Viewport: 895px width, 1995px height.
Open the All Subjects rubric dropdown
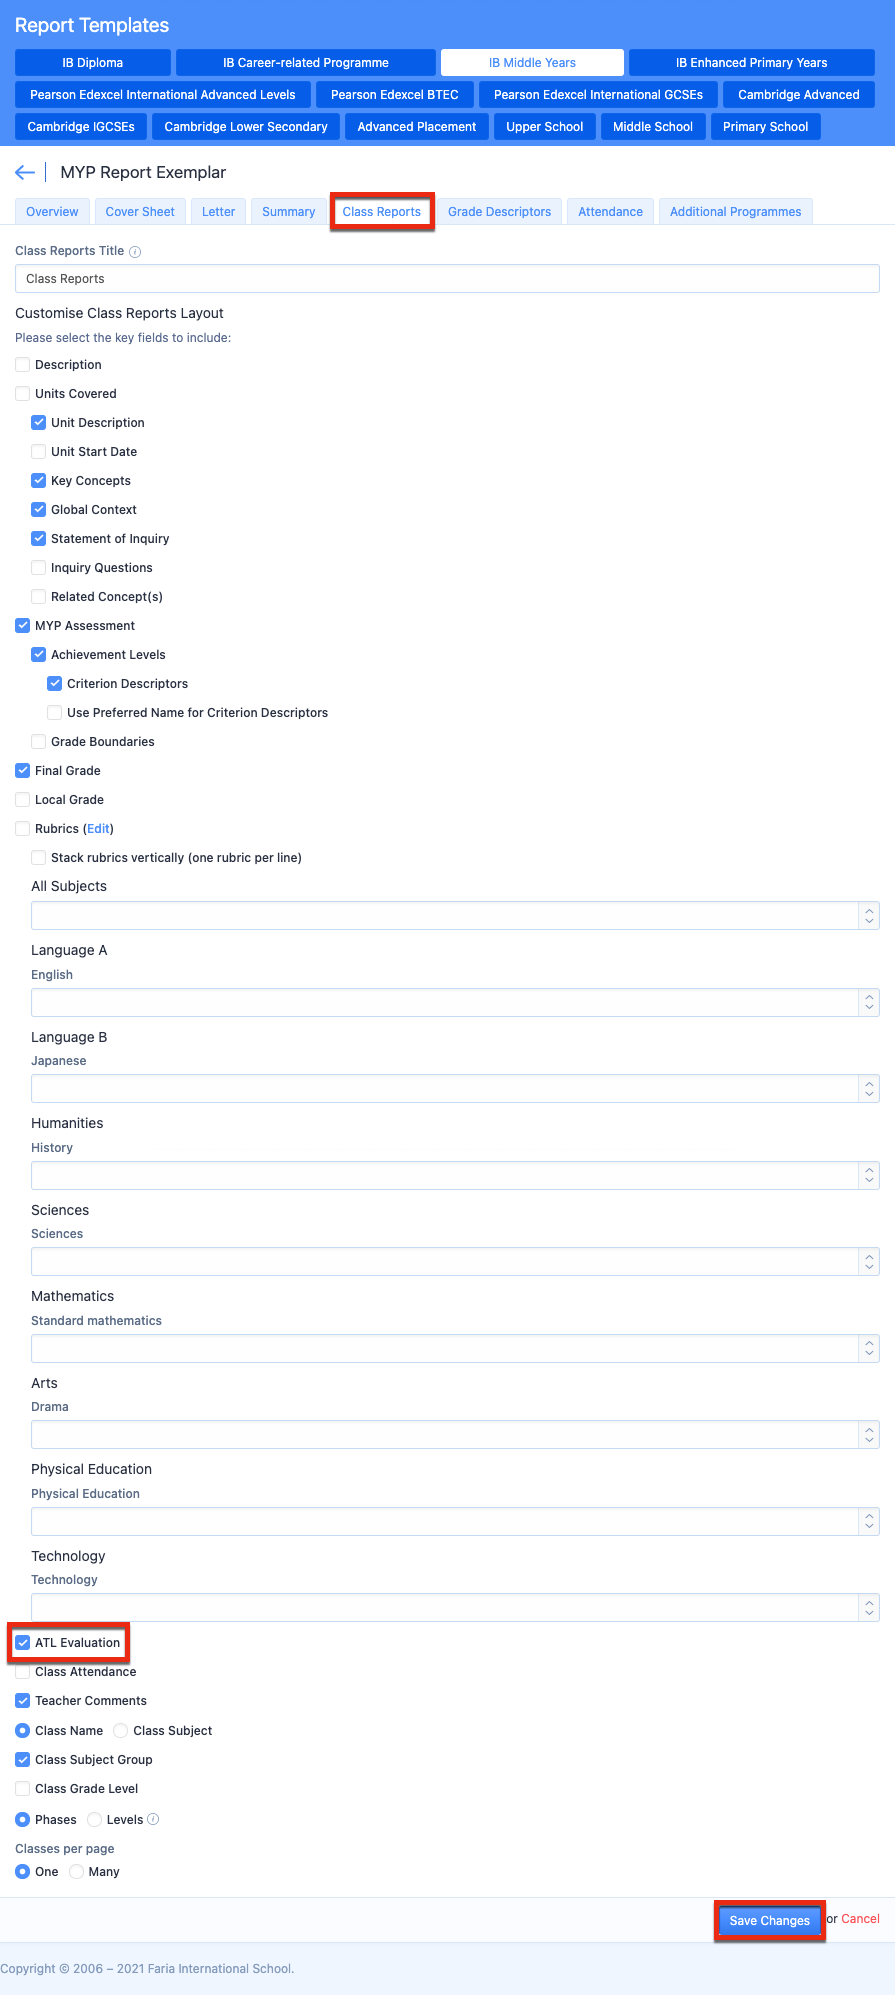455,915
